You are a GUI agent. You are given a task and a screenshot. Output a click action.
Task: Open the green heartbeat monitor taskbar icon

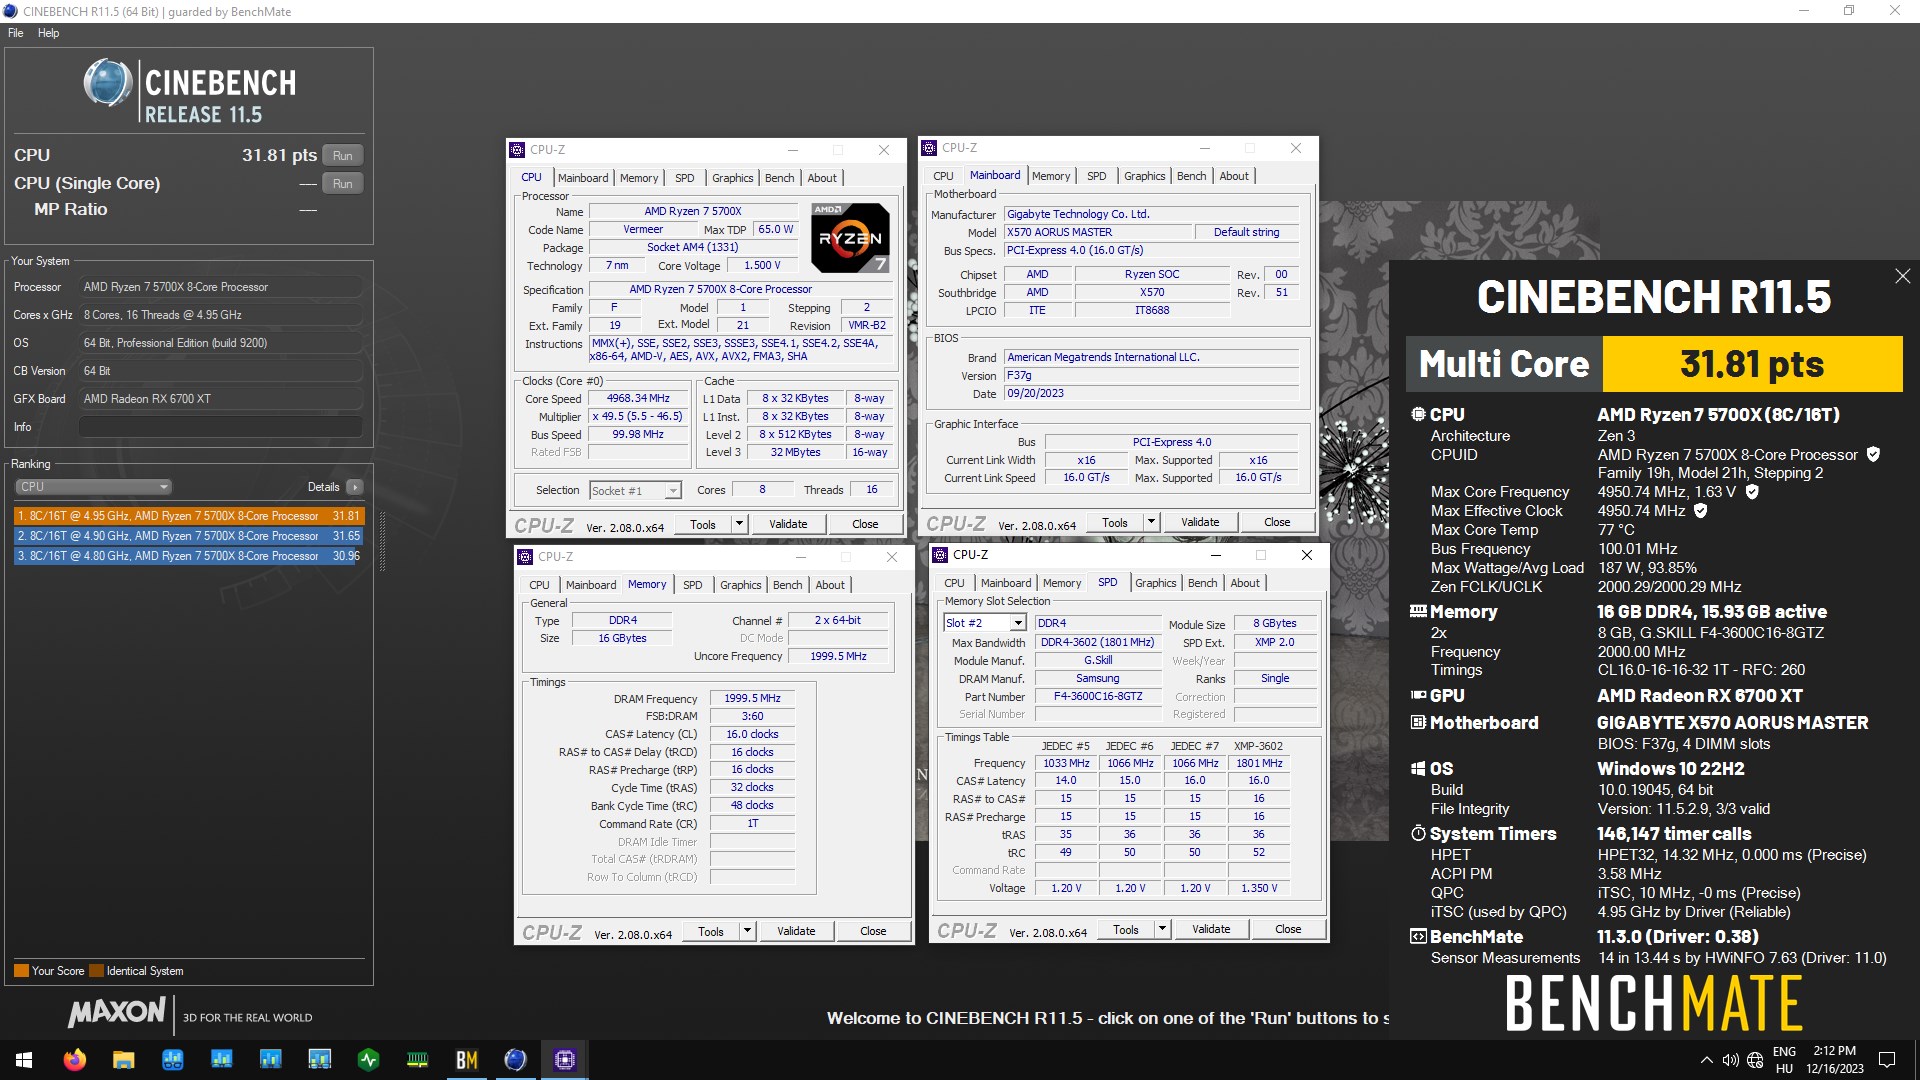point(369,1060)
